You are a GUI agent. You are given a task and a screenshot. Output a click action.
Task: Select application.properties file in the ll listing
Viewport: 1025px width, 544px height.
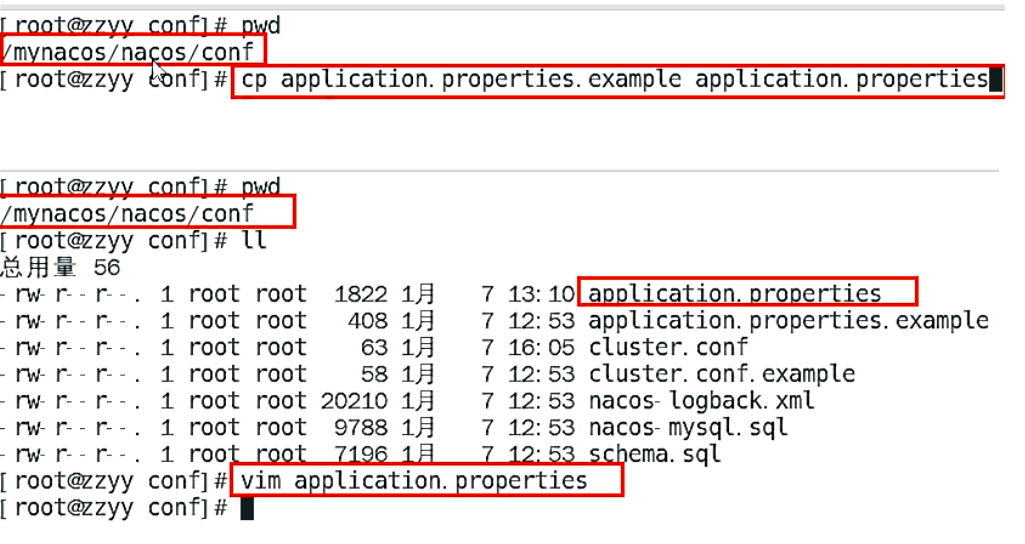(x=735, y=294)
